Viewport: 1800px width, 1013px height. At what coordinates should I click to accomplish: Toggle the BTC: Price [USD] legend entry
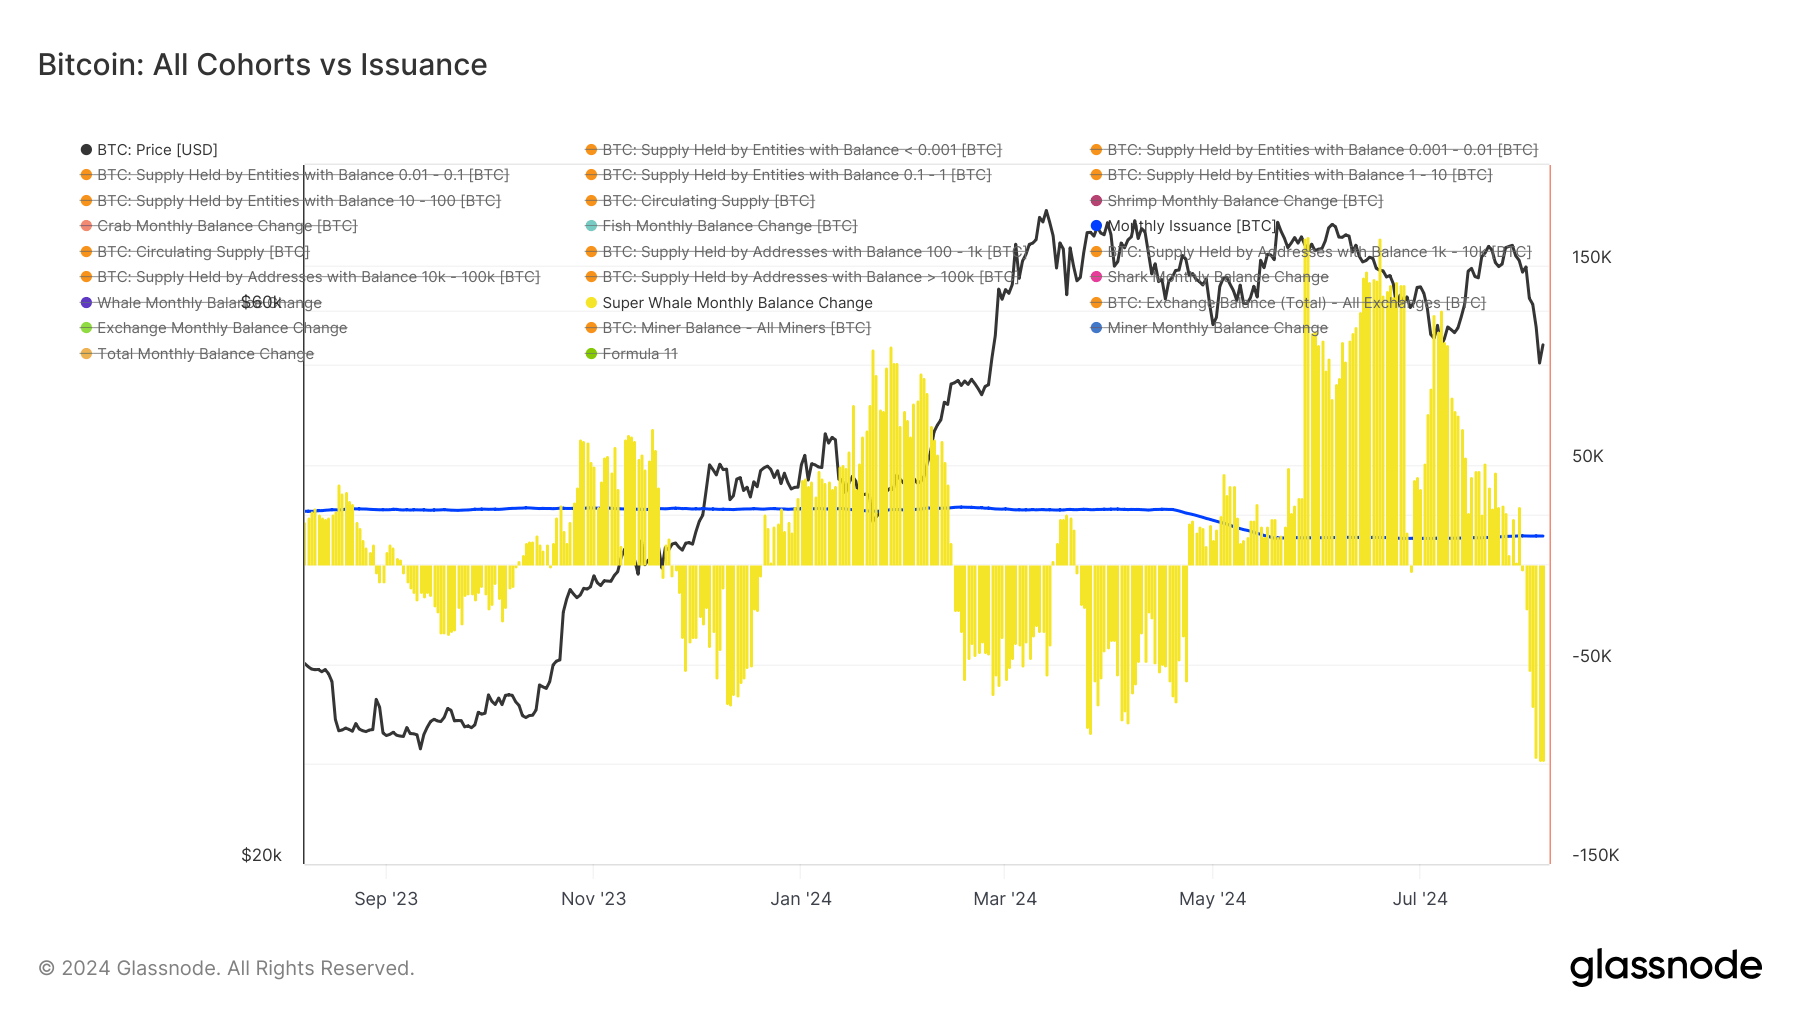[x=149, y=150]
